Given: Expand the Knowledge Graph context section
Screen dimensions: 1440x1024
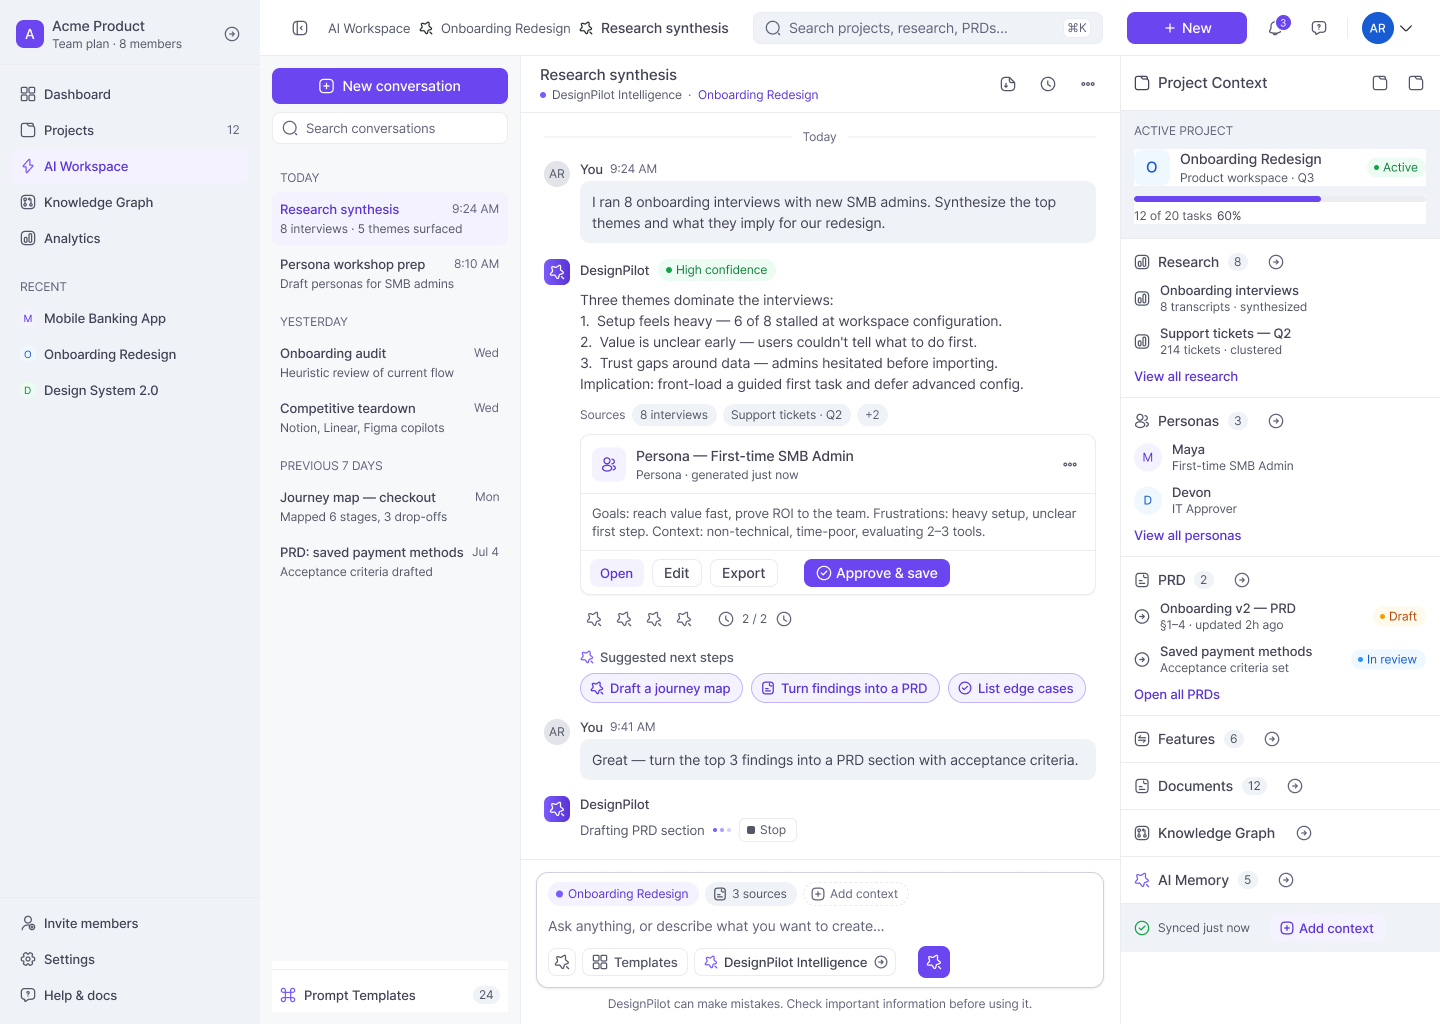Looking at the screenshot, I should 1304,833.
